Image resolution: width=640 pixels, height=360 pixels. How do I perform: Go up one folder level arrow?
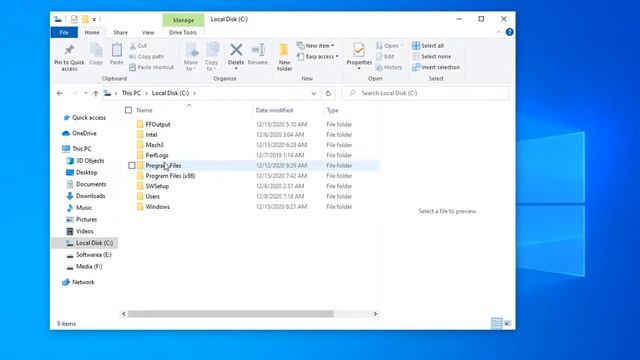click(96, 93)
